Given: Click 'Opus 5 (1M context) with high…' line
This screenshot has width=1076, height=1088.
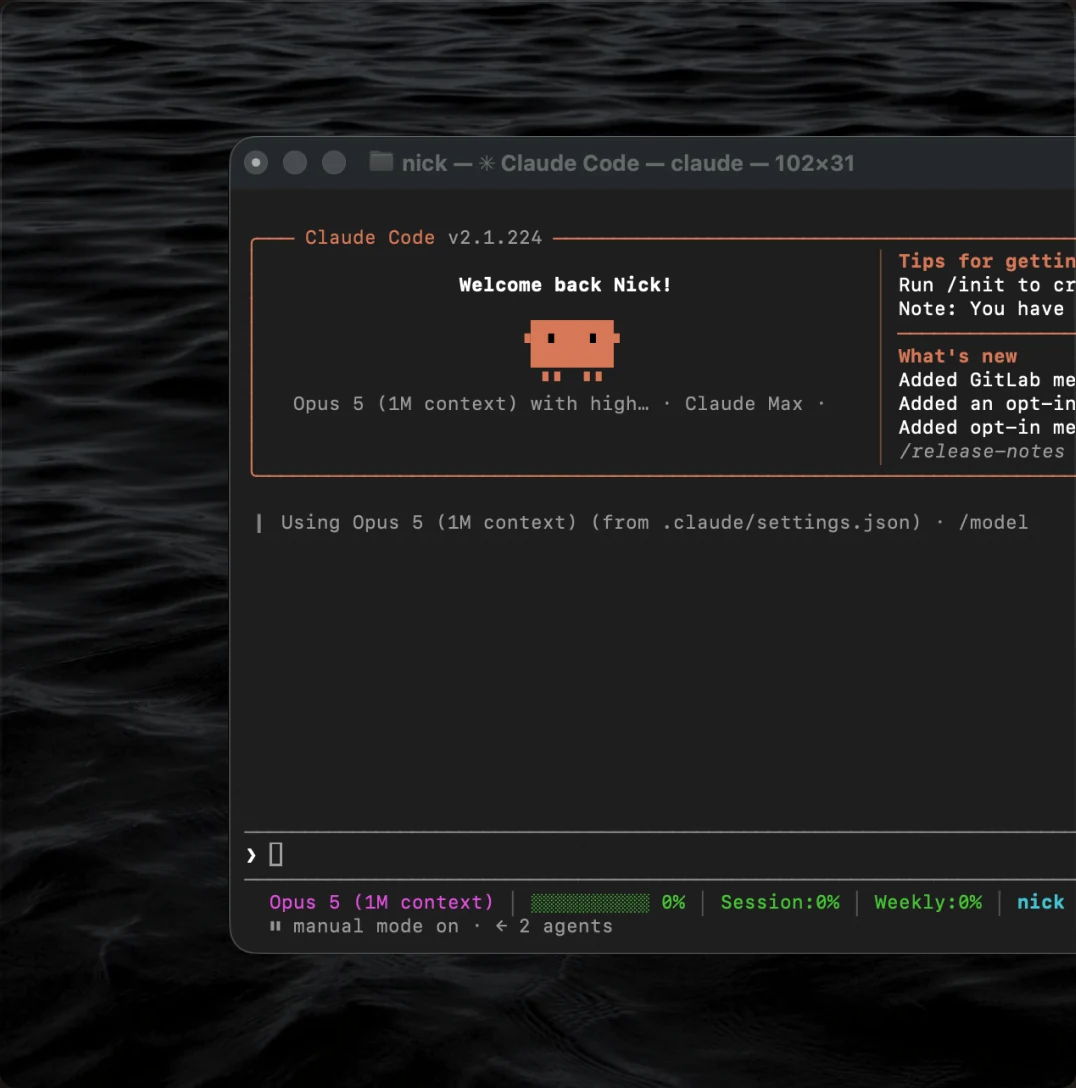Looking at the screenshot, I should [471, 404].
